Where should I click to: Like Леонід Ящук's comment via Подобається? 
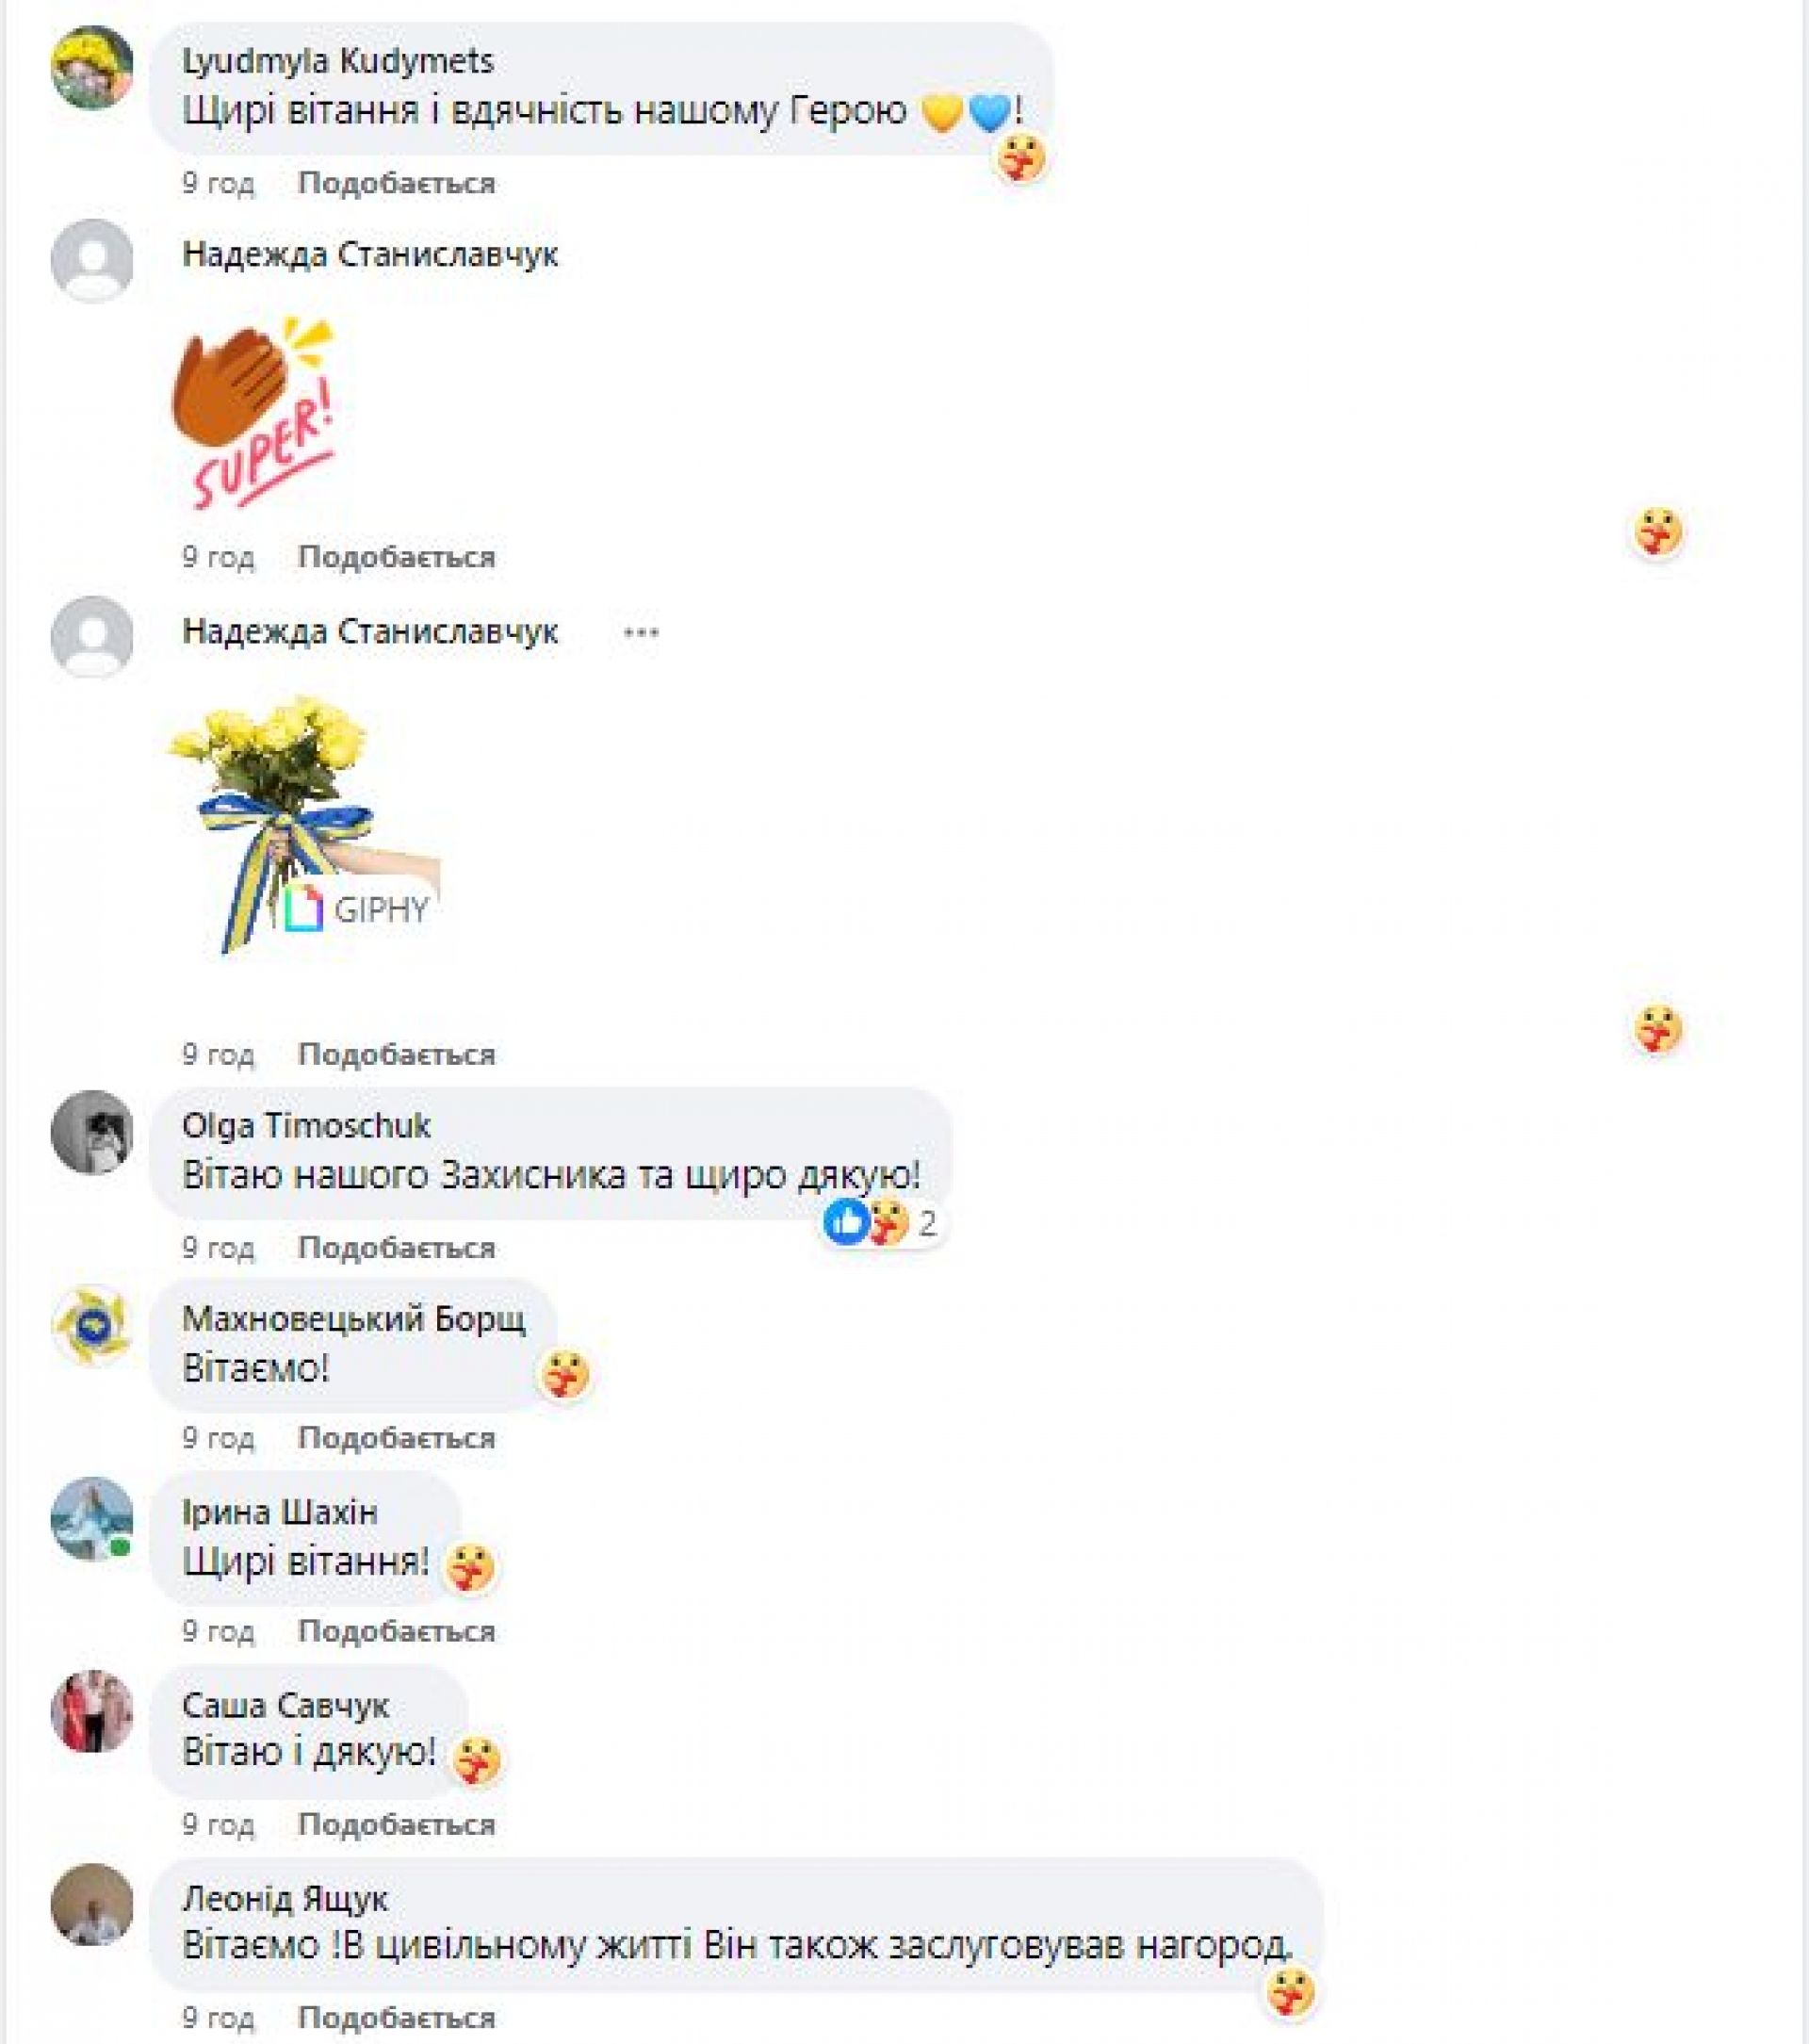pos(396,2018)
